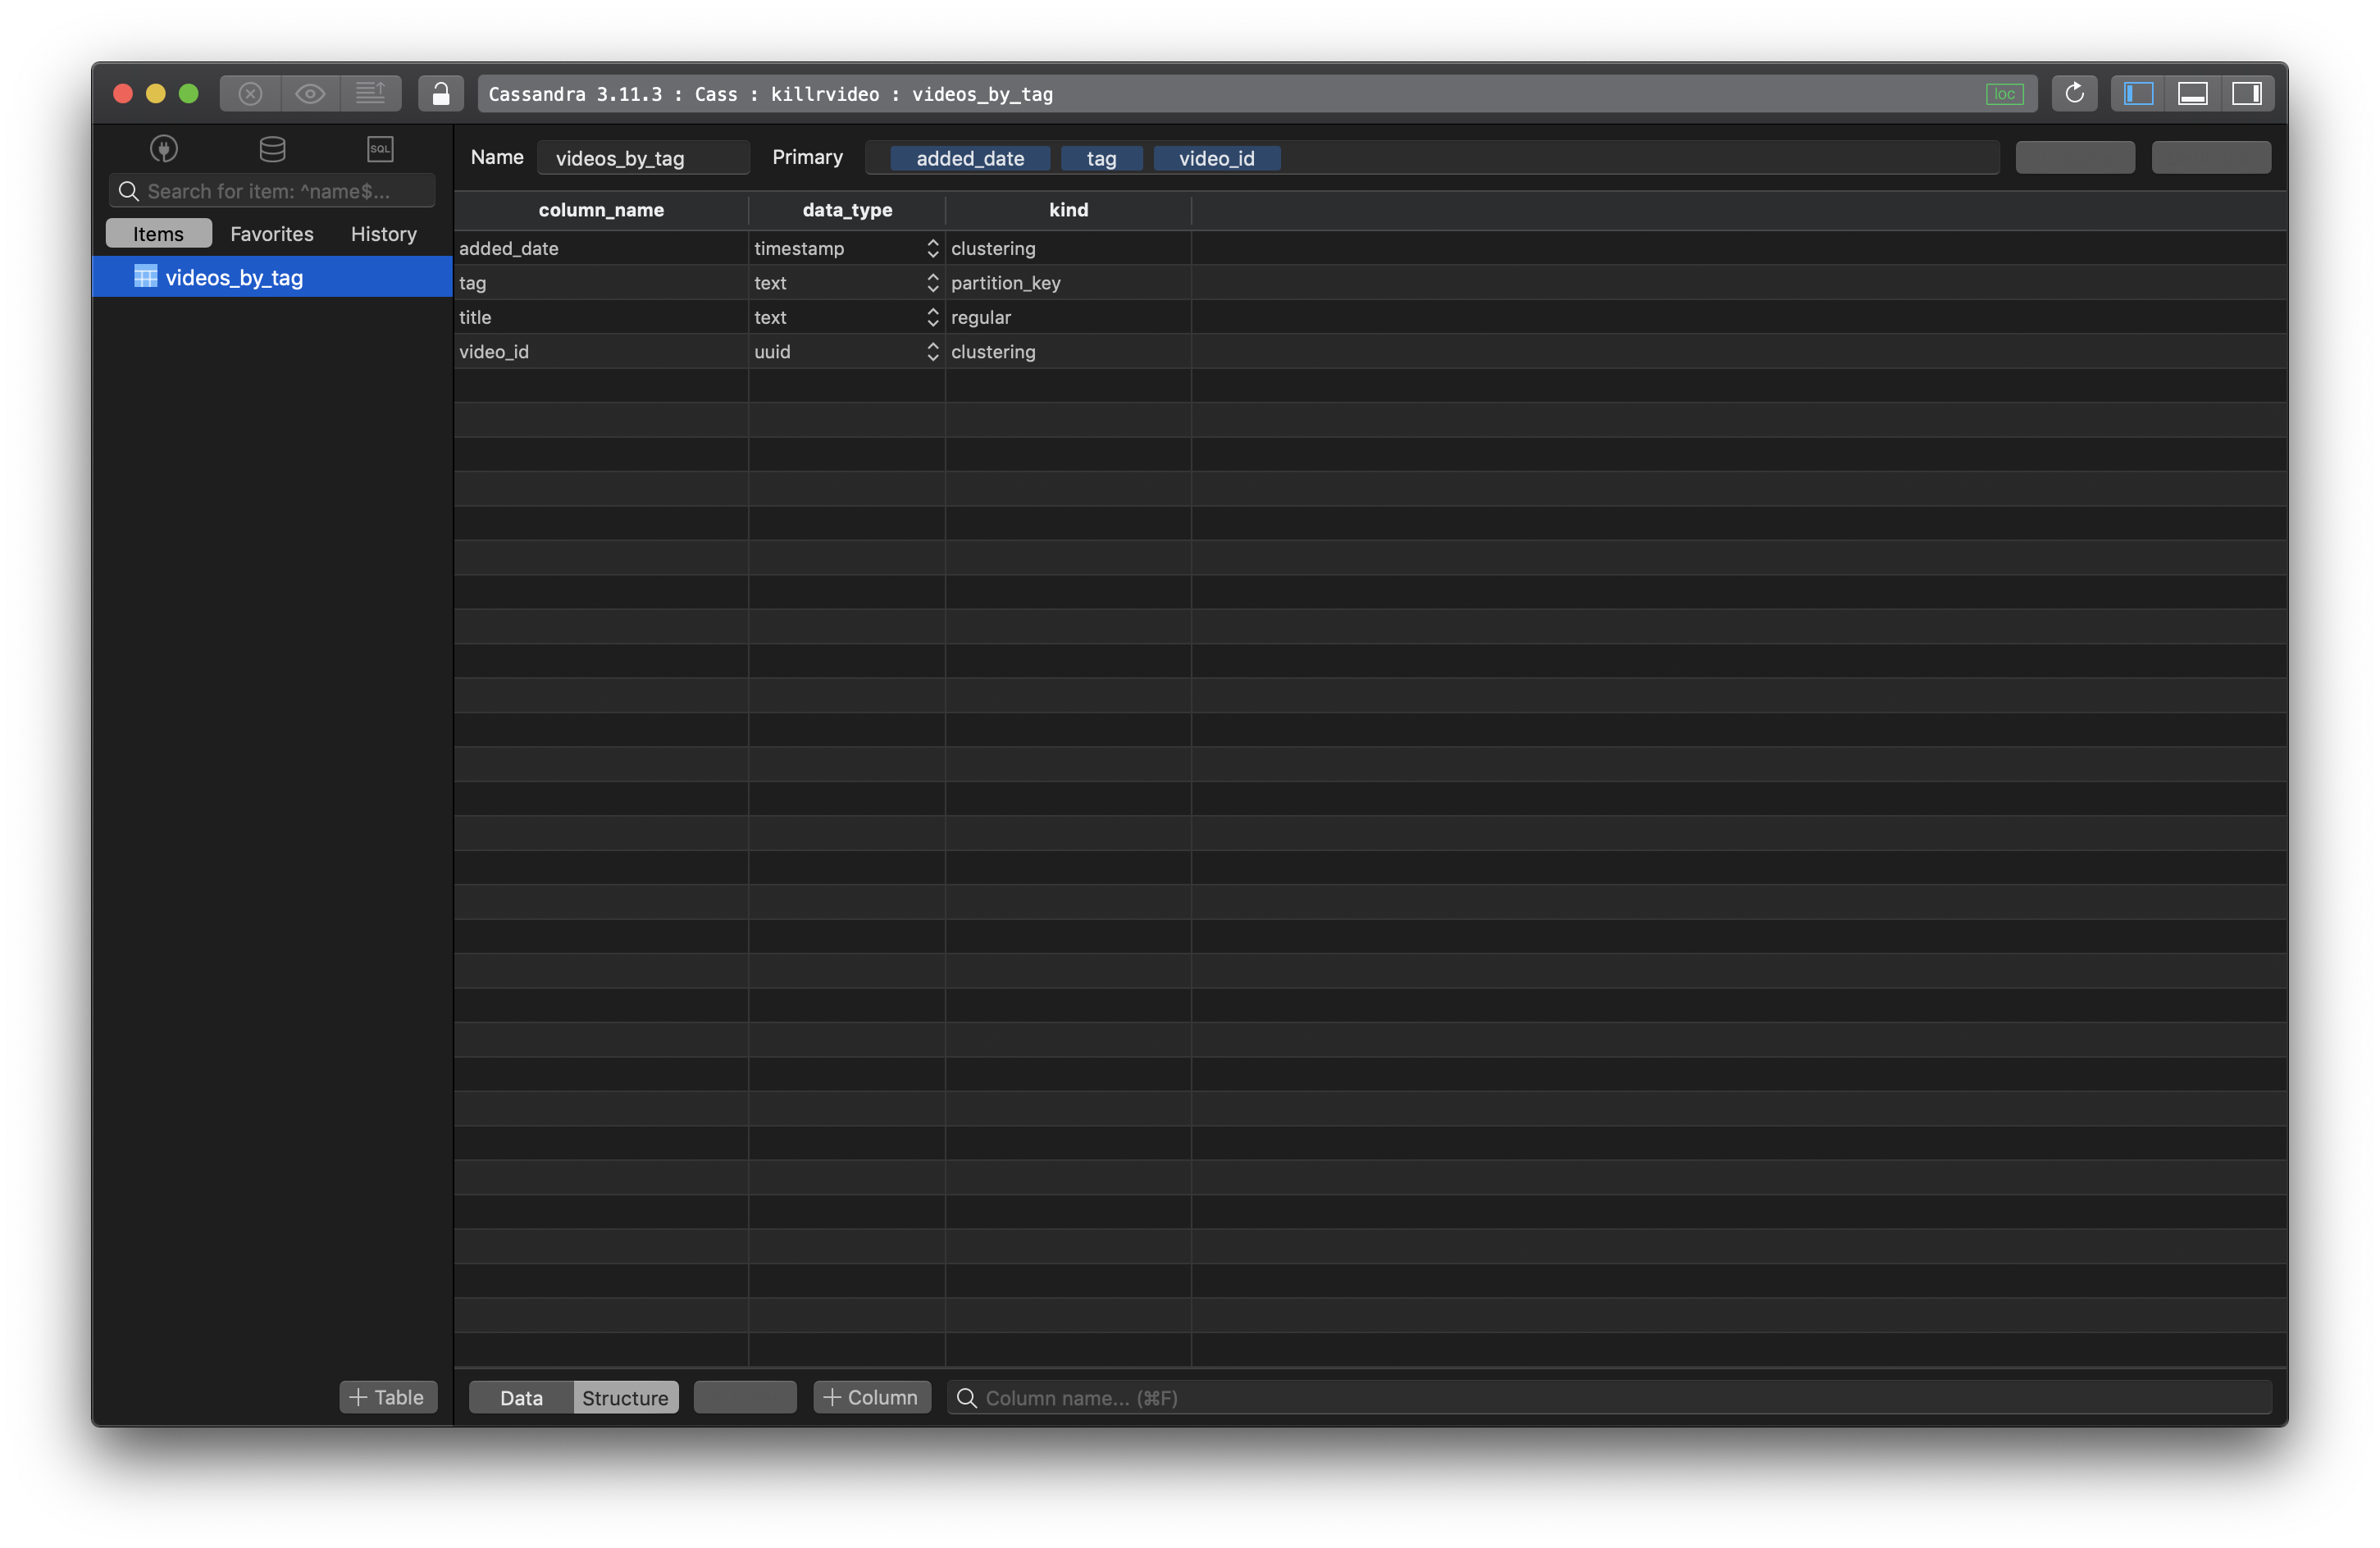
Task: Click the refresh button in toolbar
Action: click(2074, 94)
